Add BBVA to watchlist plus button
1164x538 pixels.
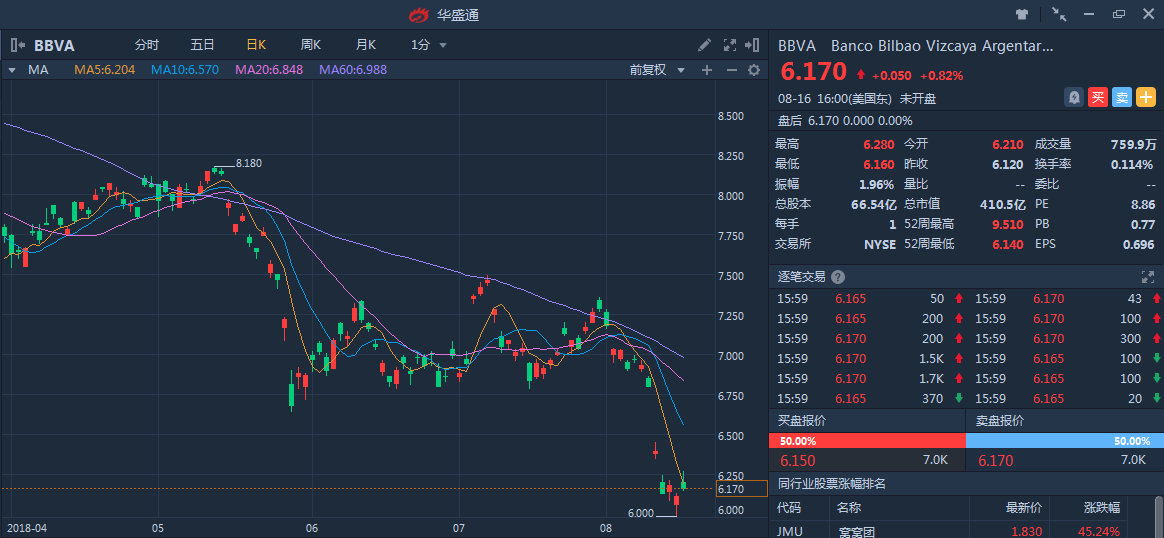pyautogui.click(x=1146, y=97)
